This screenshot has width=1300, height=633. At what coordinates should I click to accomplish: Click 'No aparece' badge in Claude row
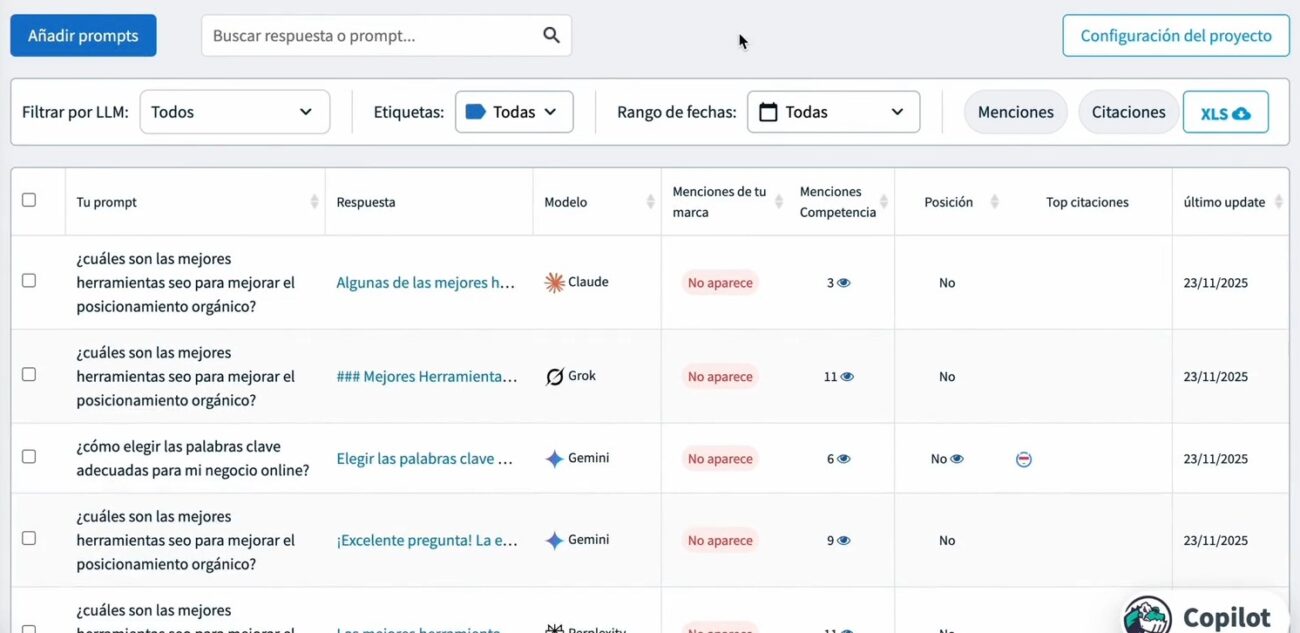pos(720,283)
